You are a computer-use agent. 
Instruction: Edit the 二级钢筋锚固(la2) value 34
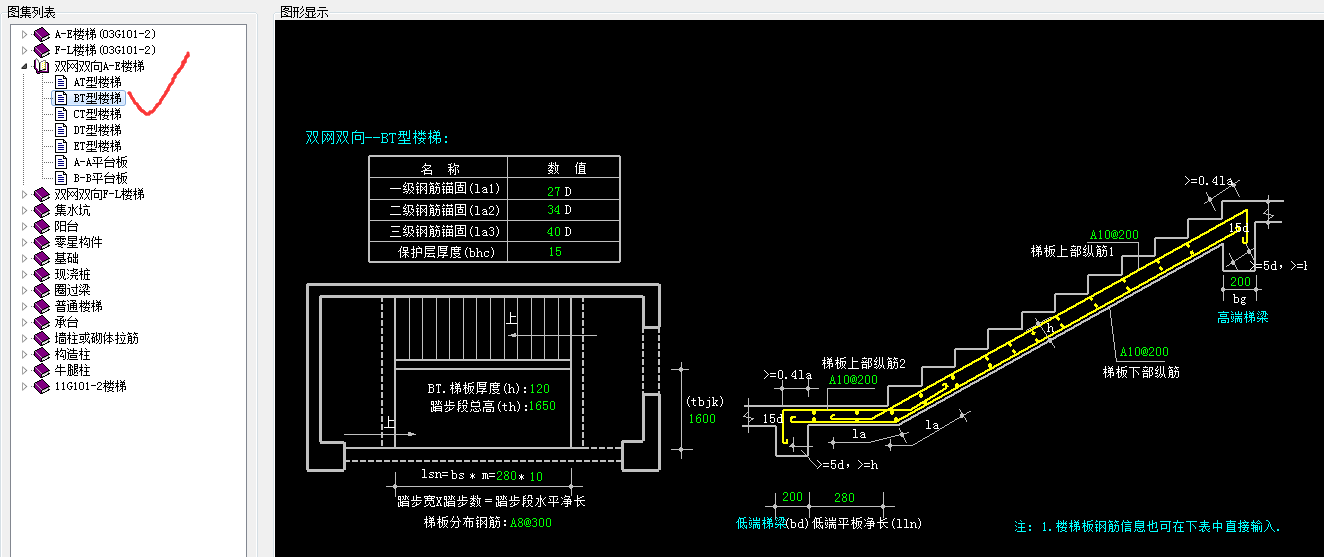click(x=554, y=210)
